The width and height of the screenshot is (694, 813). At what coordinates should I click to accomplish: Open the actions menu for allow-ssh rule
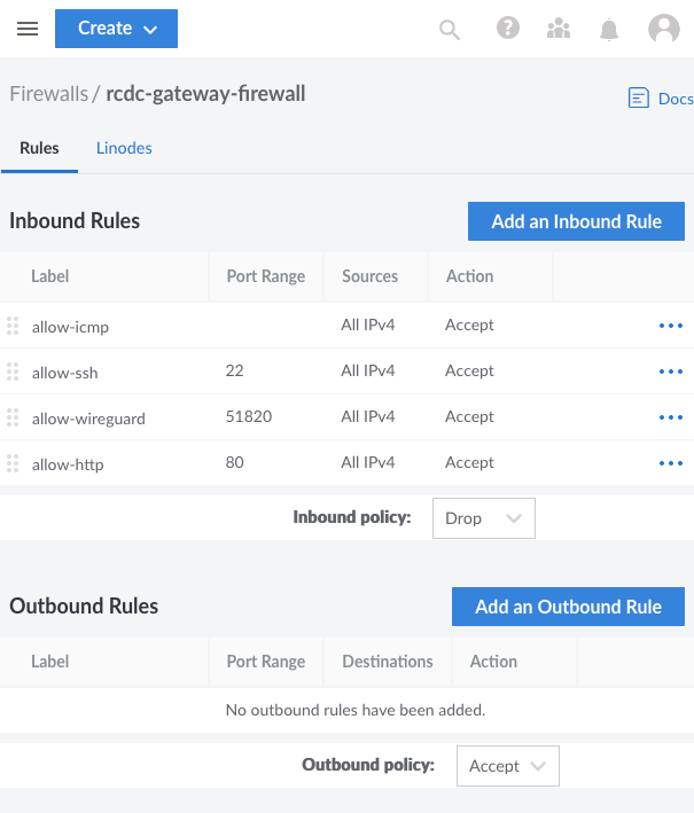click(x=670, y=371)
